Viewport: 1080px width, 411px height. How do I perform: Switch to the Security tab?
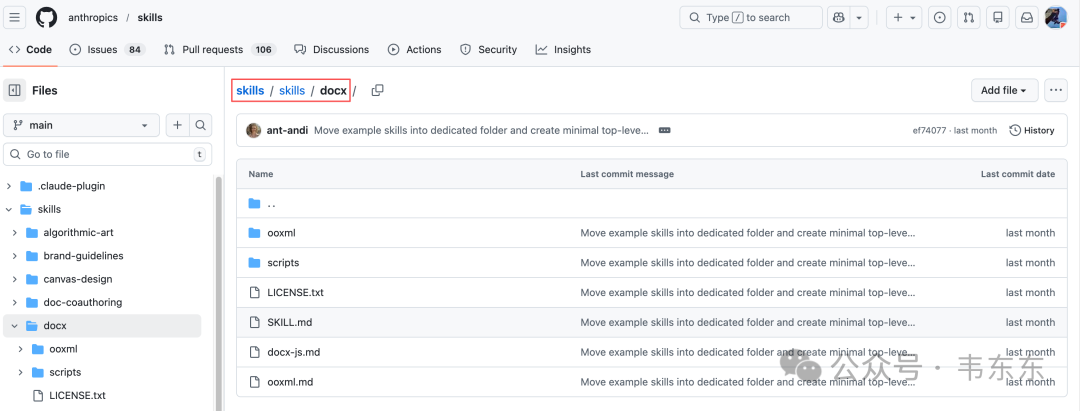point(488,50)
